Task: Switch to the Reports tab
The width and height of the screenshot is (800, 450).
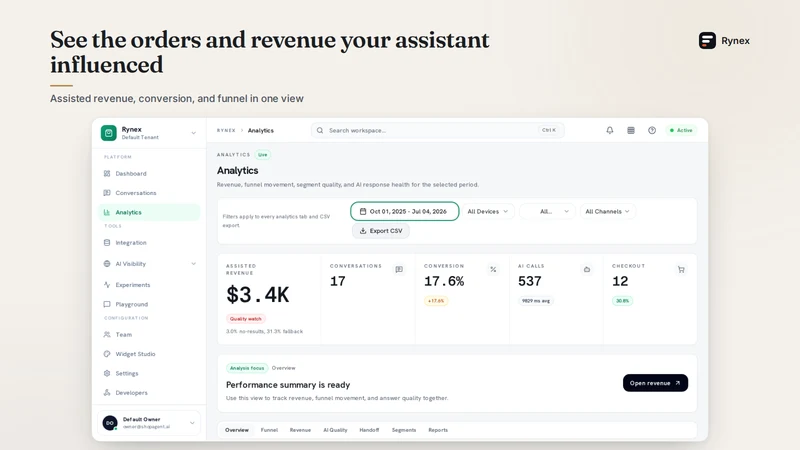Action: pos(438,430)
